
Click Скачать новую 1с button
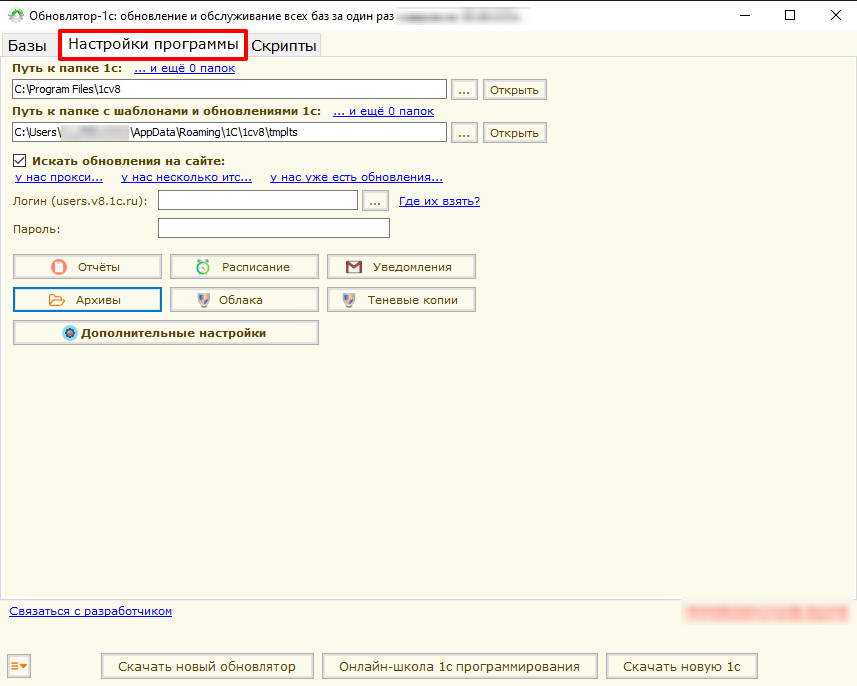click(x=682, y=666)
